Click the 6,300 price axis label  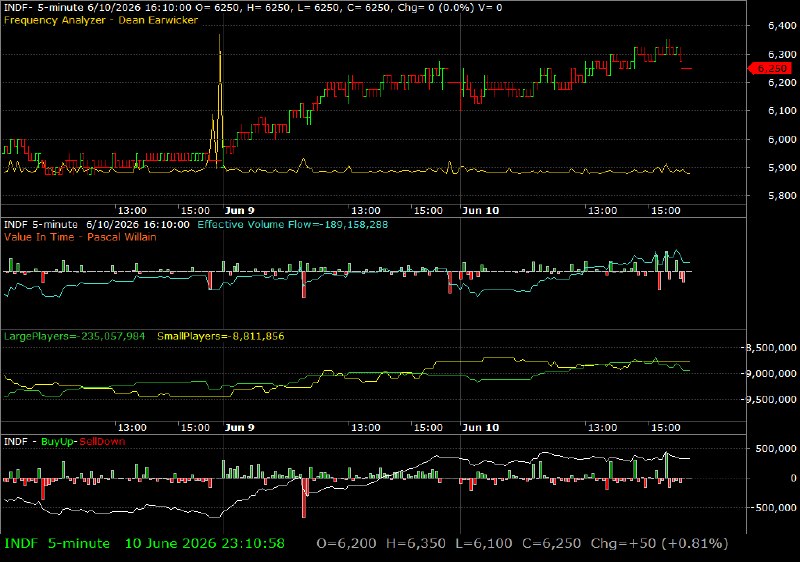[782, 54]
